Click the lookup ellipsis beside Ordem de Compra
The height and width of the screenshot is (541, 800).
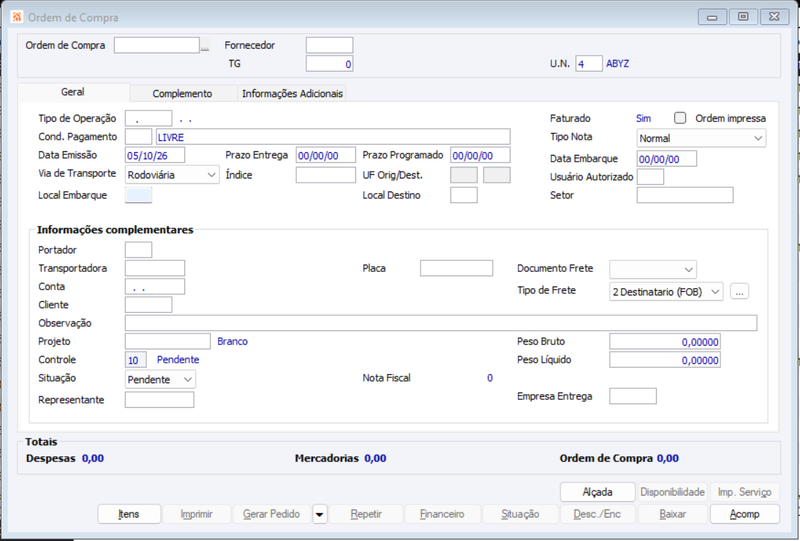(205, 46)
